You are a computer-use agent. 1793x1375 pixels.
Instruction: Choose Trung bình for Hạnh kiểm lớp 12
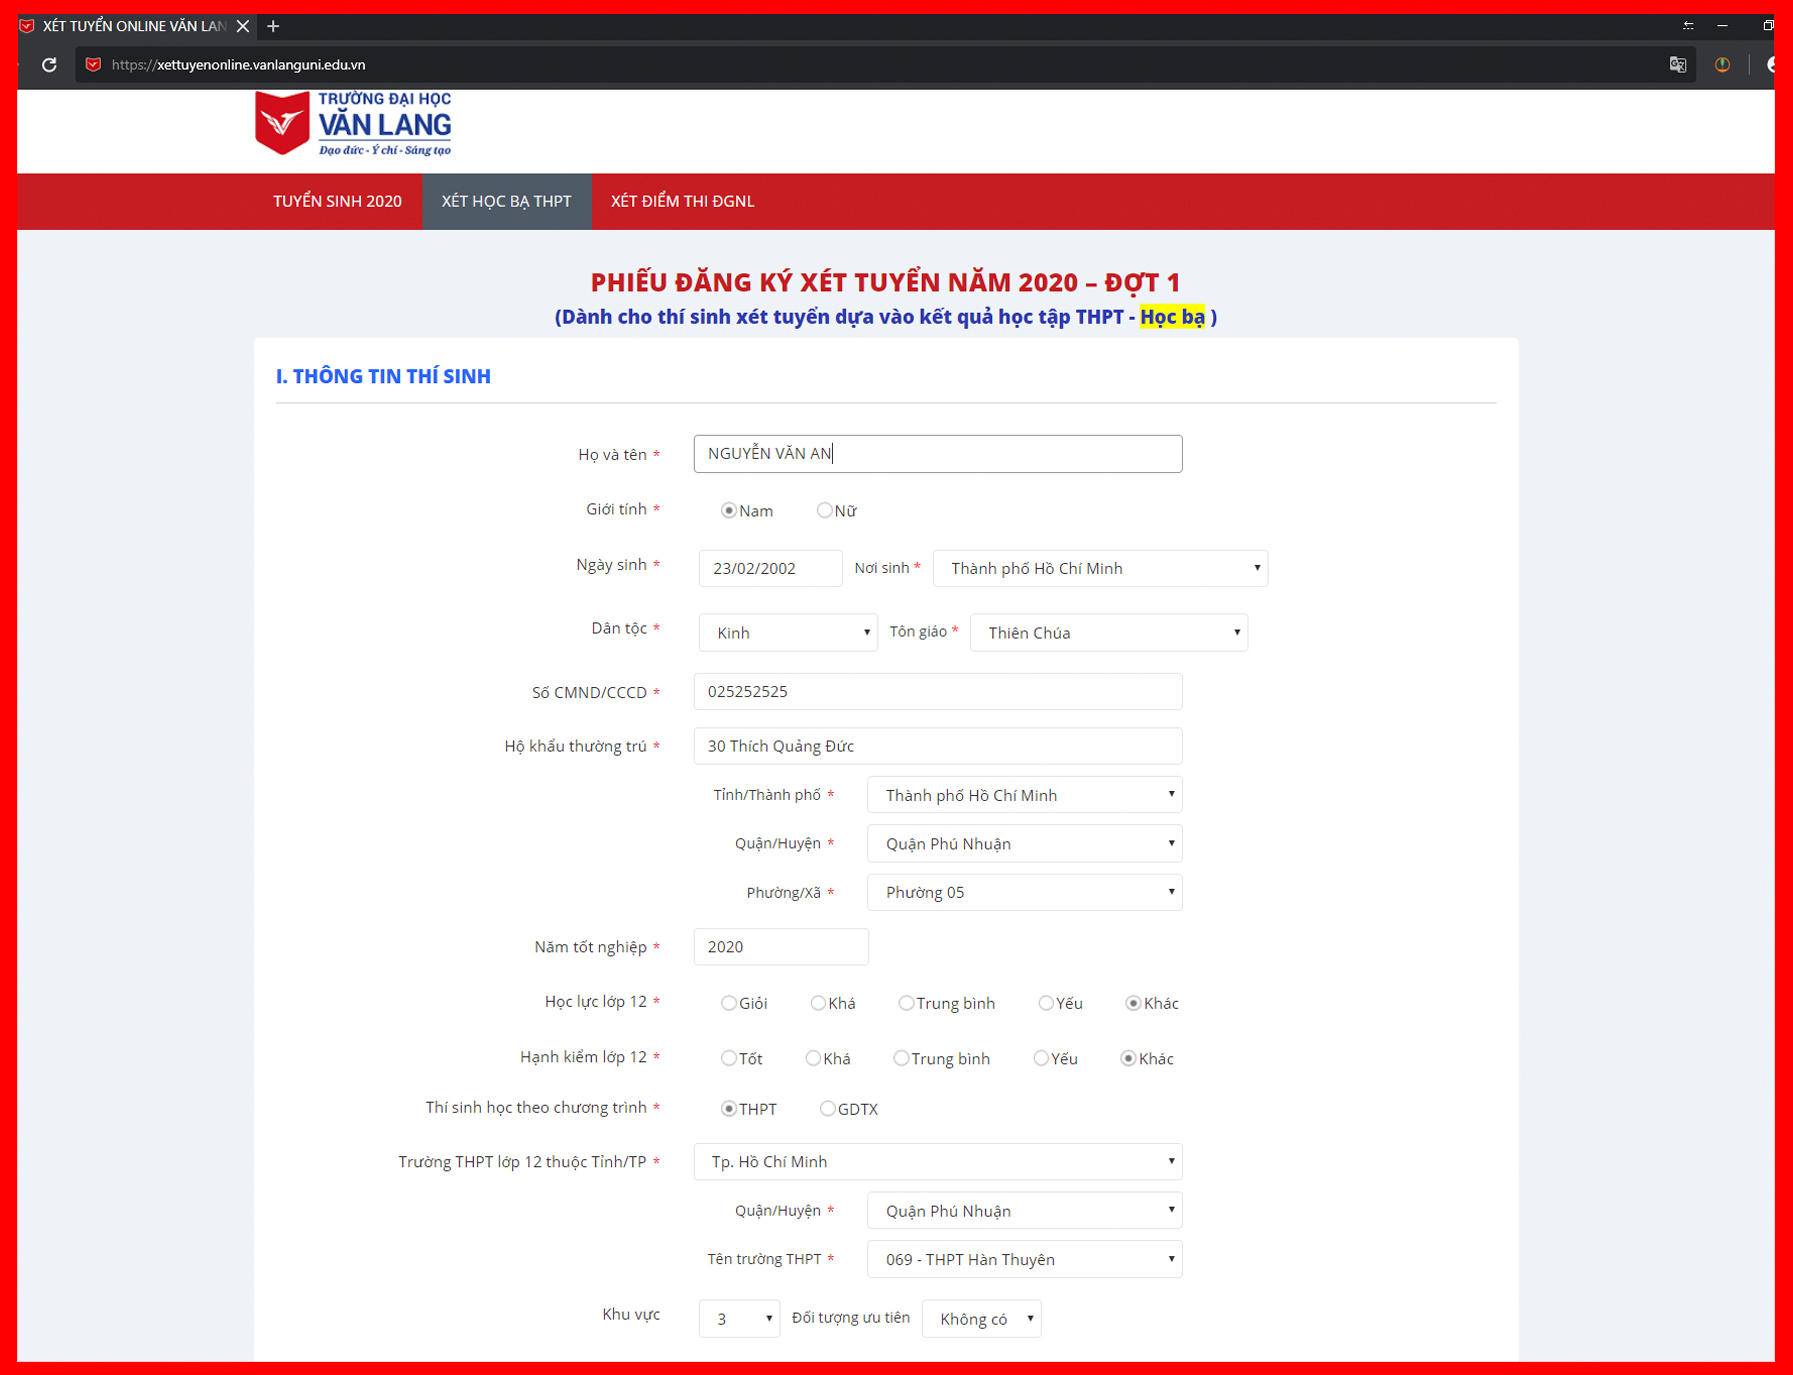(901, 1058)
